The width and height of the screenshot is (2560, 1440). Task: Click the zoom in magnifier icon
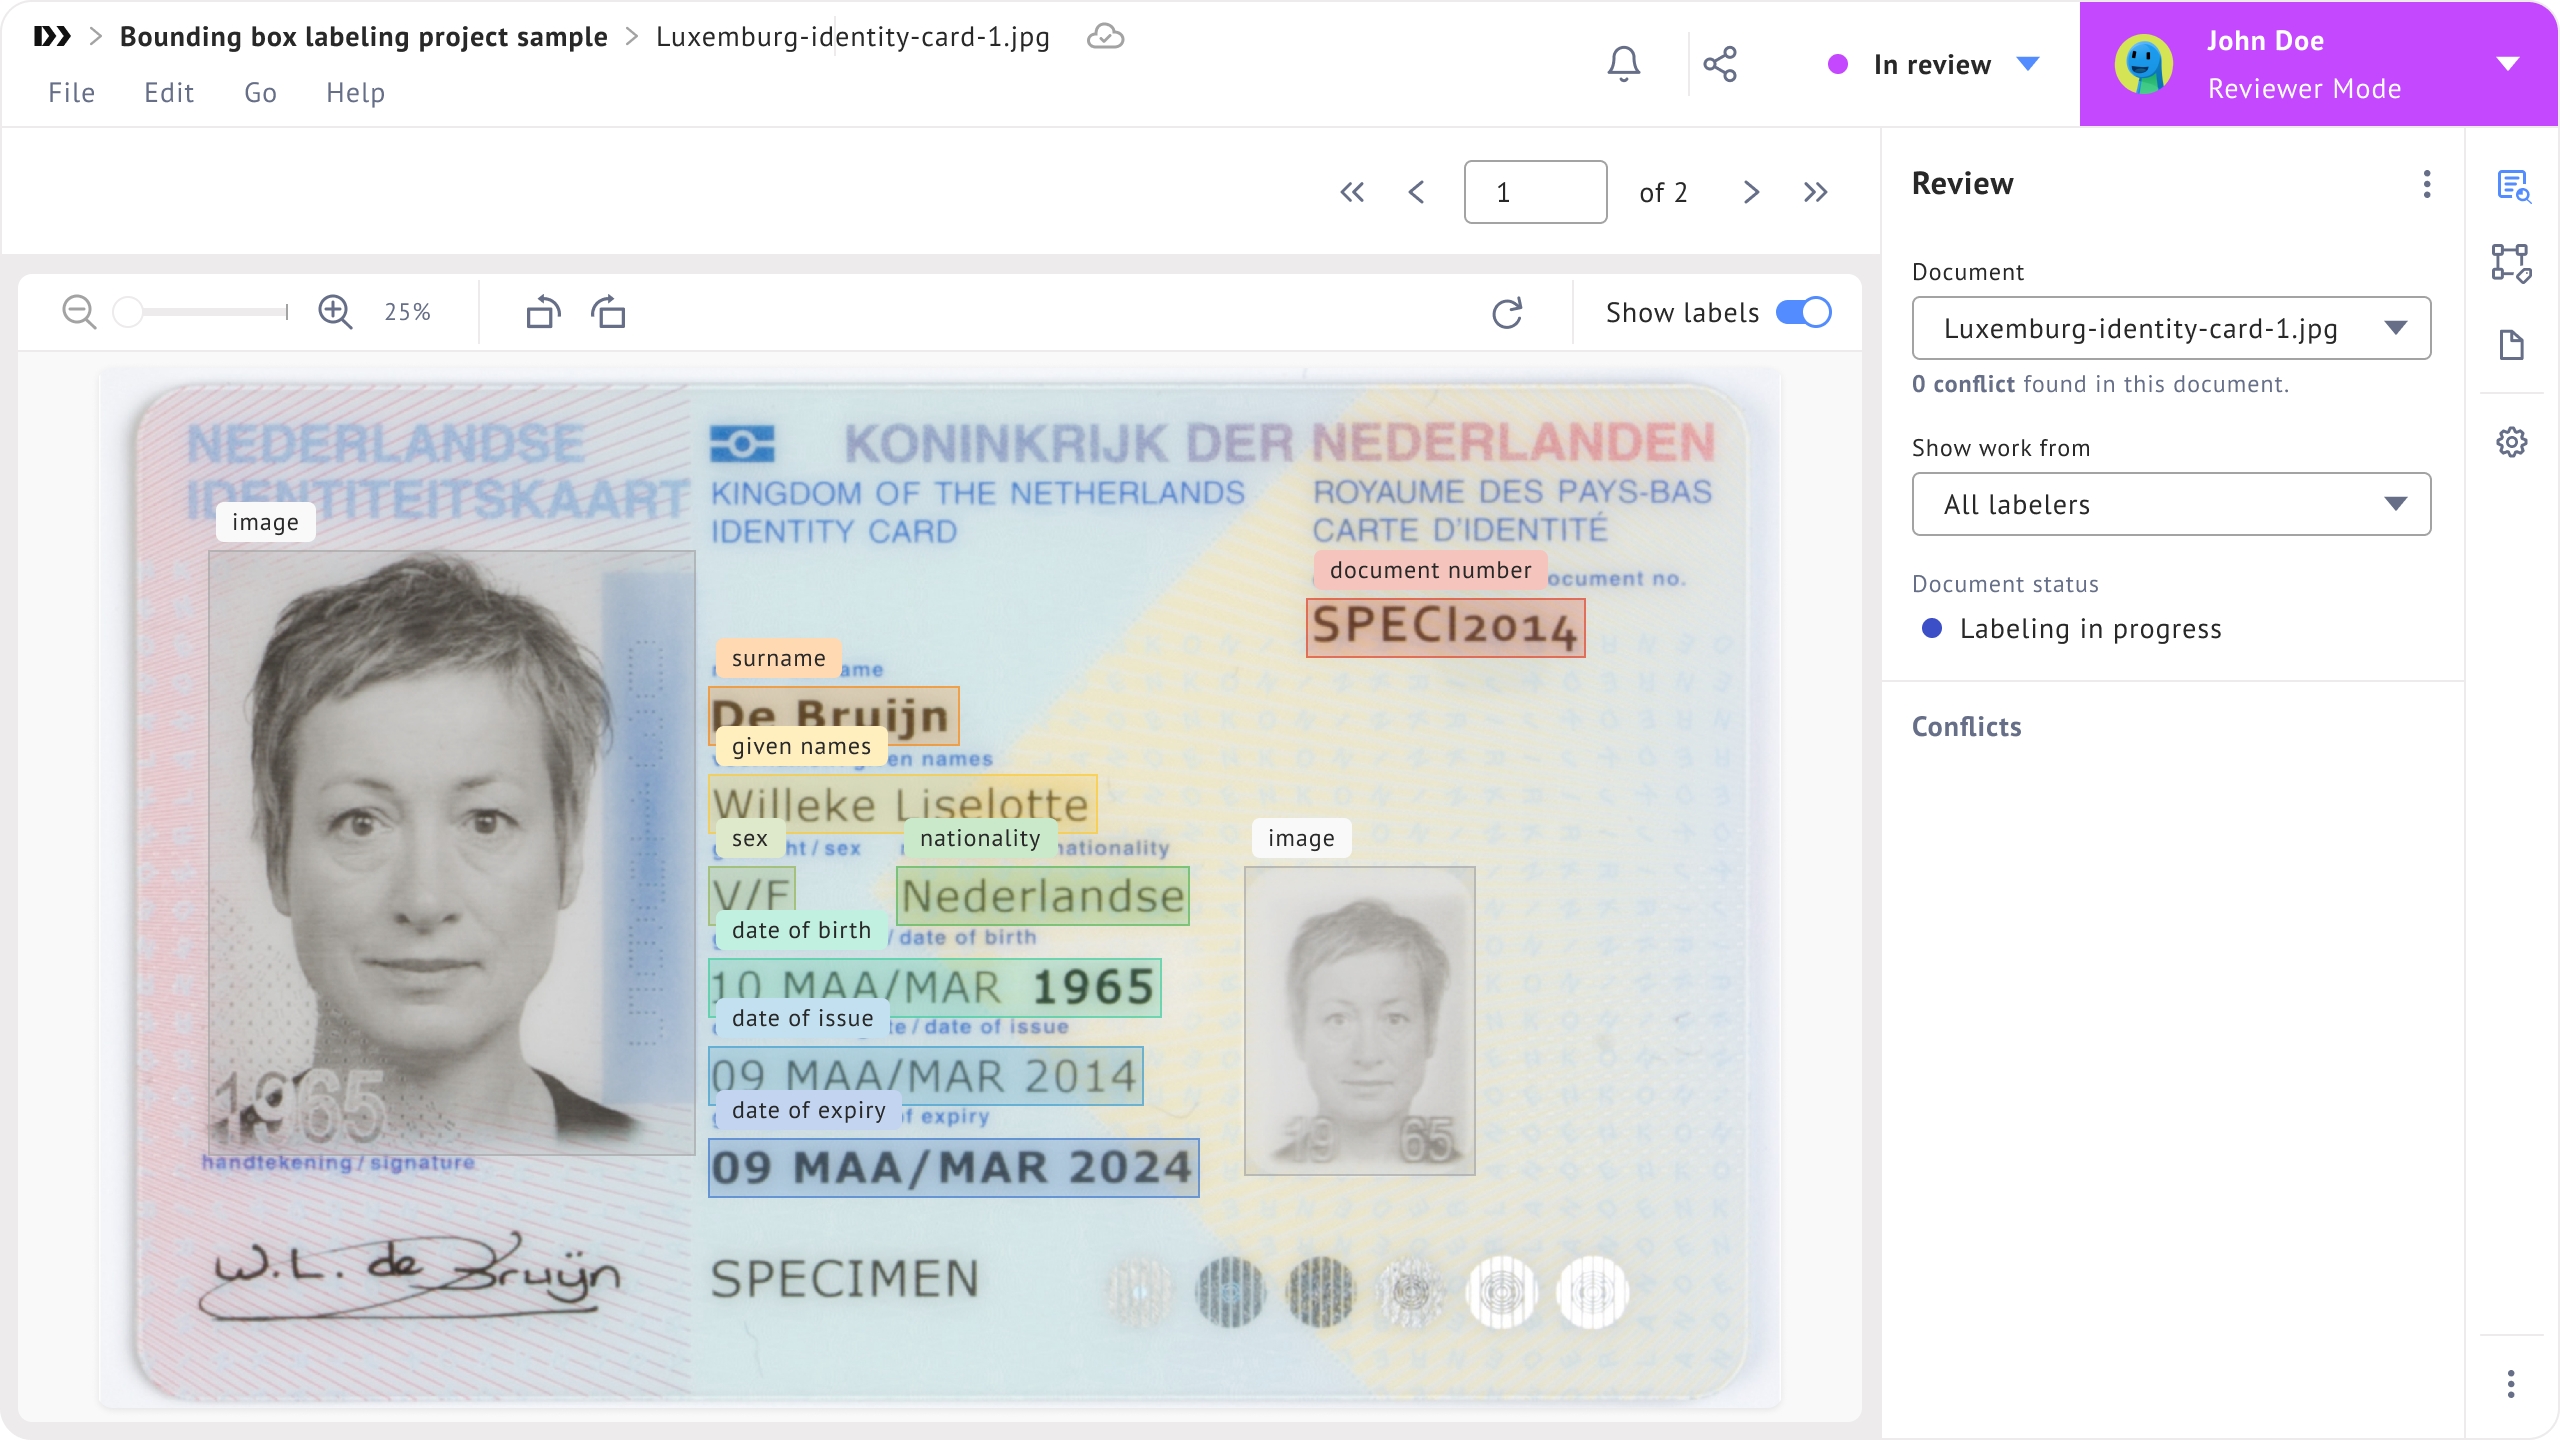[x=335, y=312]
